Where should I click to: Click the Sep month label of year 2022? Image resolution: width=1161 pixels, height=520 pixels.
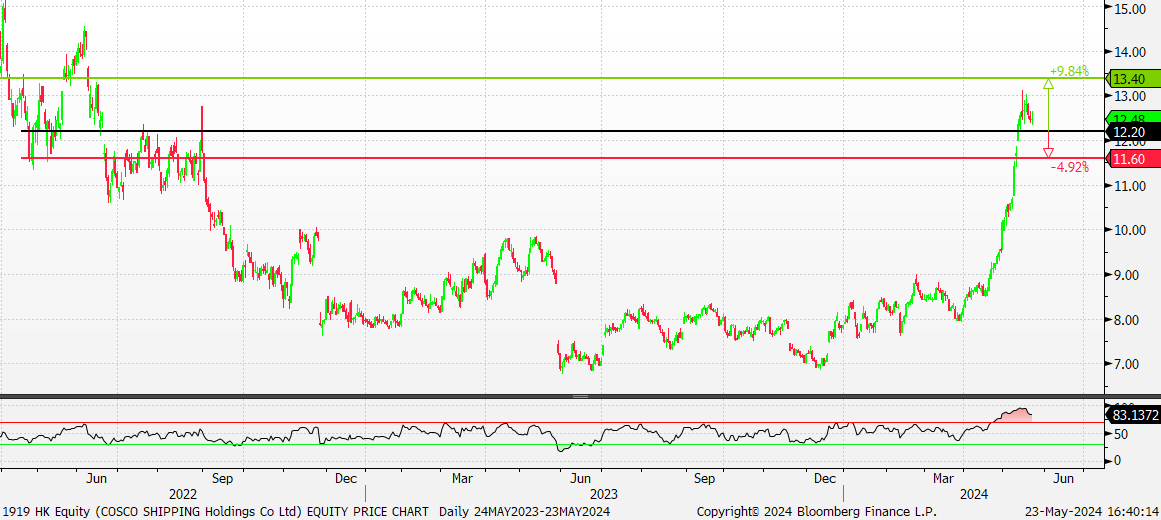point(222,479)
